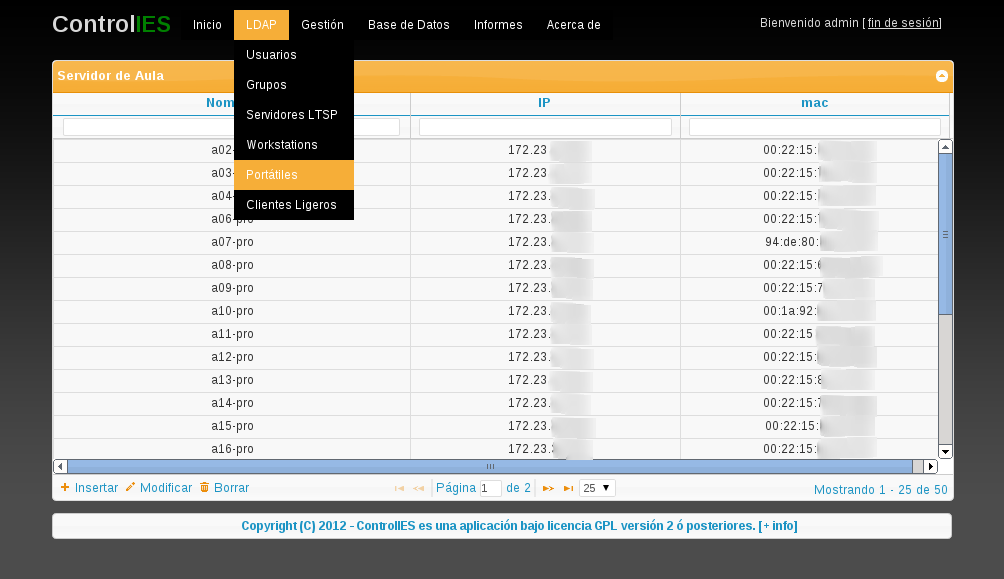Open the Informes menu
Screen dimensions: 1004x579
click(498, 25)
